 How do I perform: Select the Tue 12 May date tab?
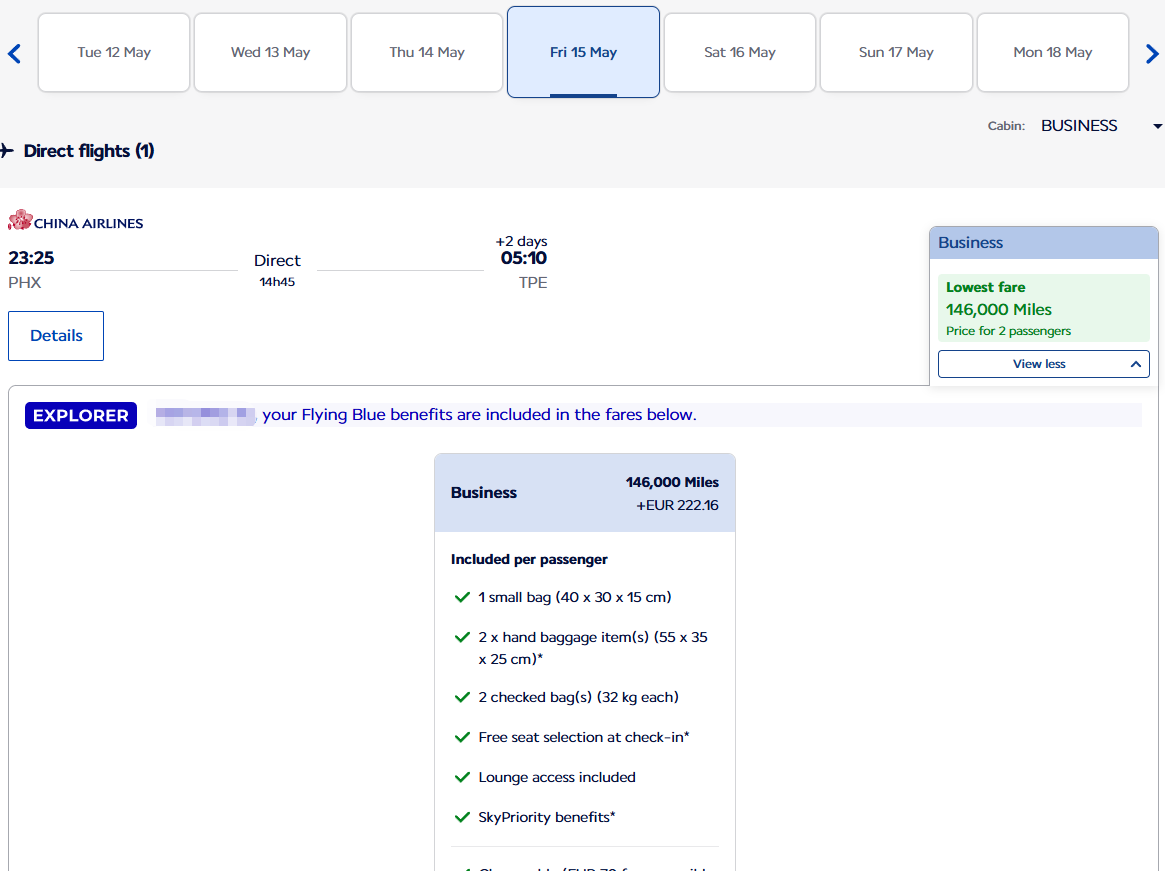pyautogui.click(x=114, y=53)
